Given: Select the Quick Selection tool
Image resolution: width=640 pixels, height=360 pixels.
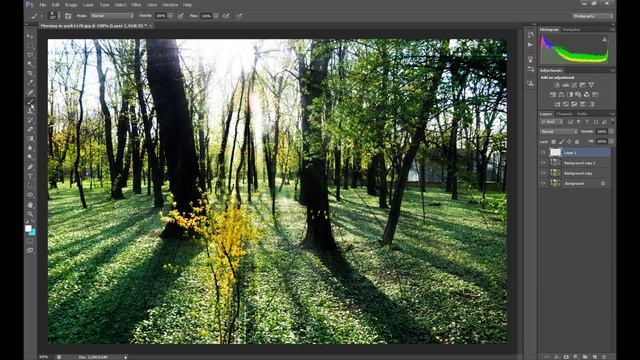Looking at the screenshot, I should click(30, 64).
